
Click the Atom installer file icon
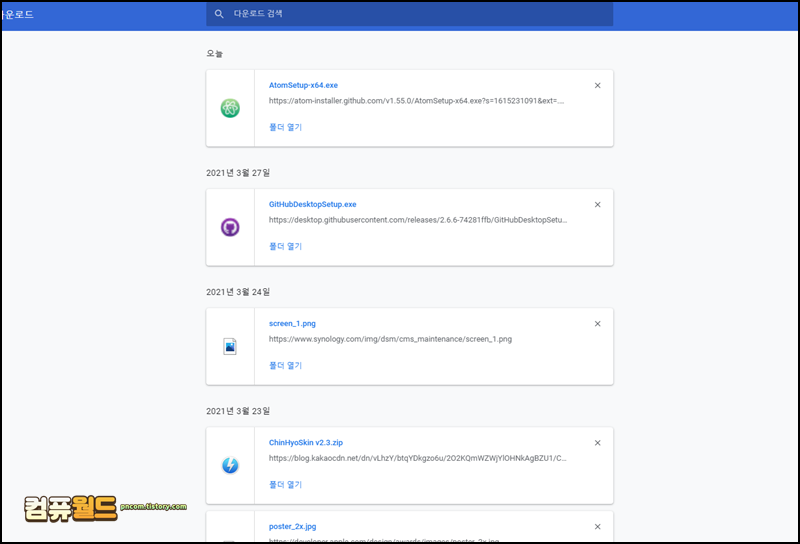pyautogui.click(x=230, y=108)
